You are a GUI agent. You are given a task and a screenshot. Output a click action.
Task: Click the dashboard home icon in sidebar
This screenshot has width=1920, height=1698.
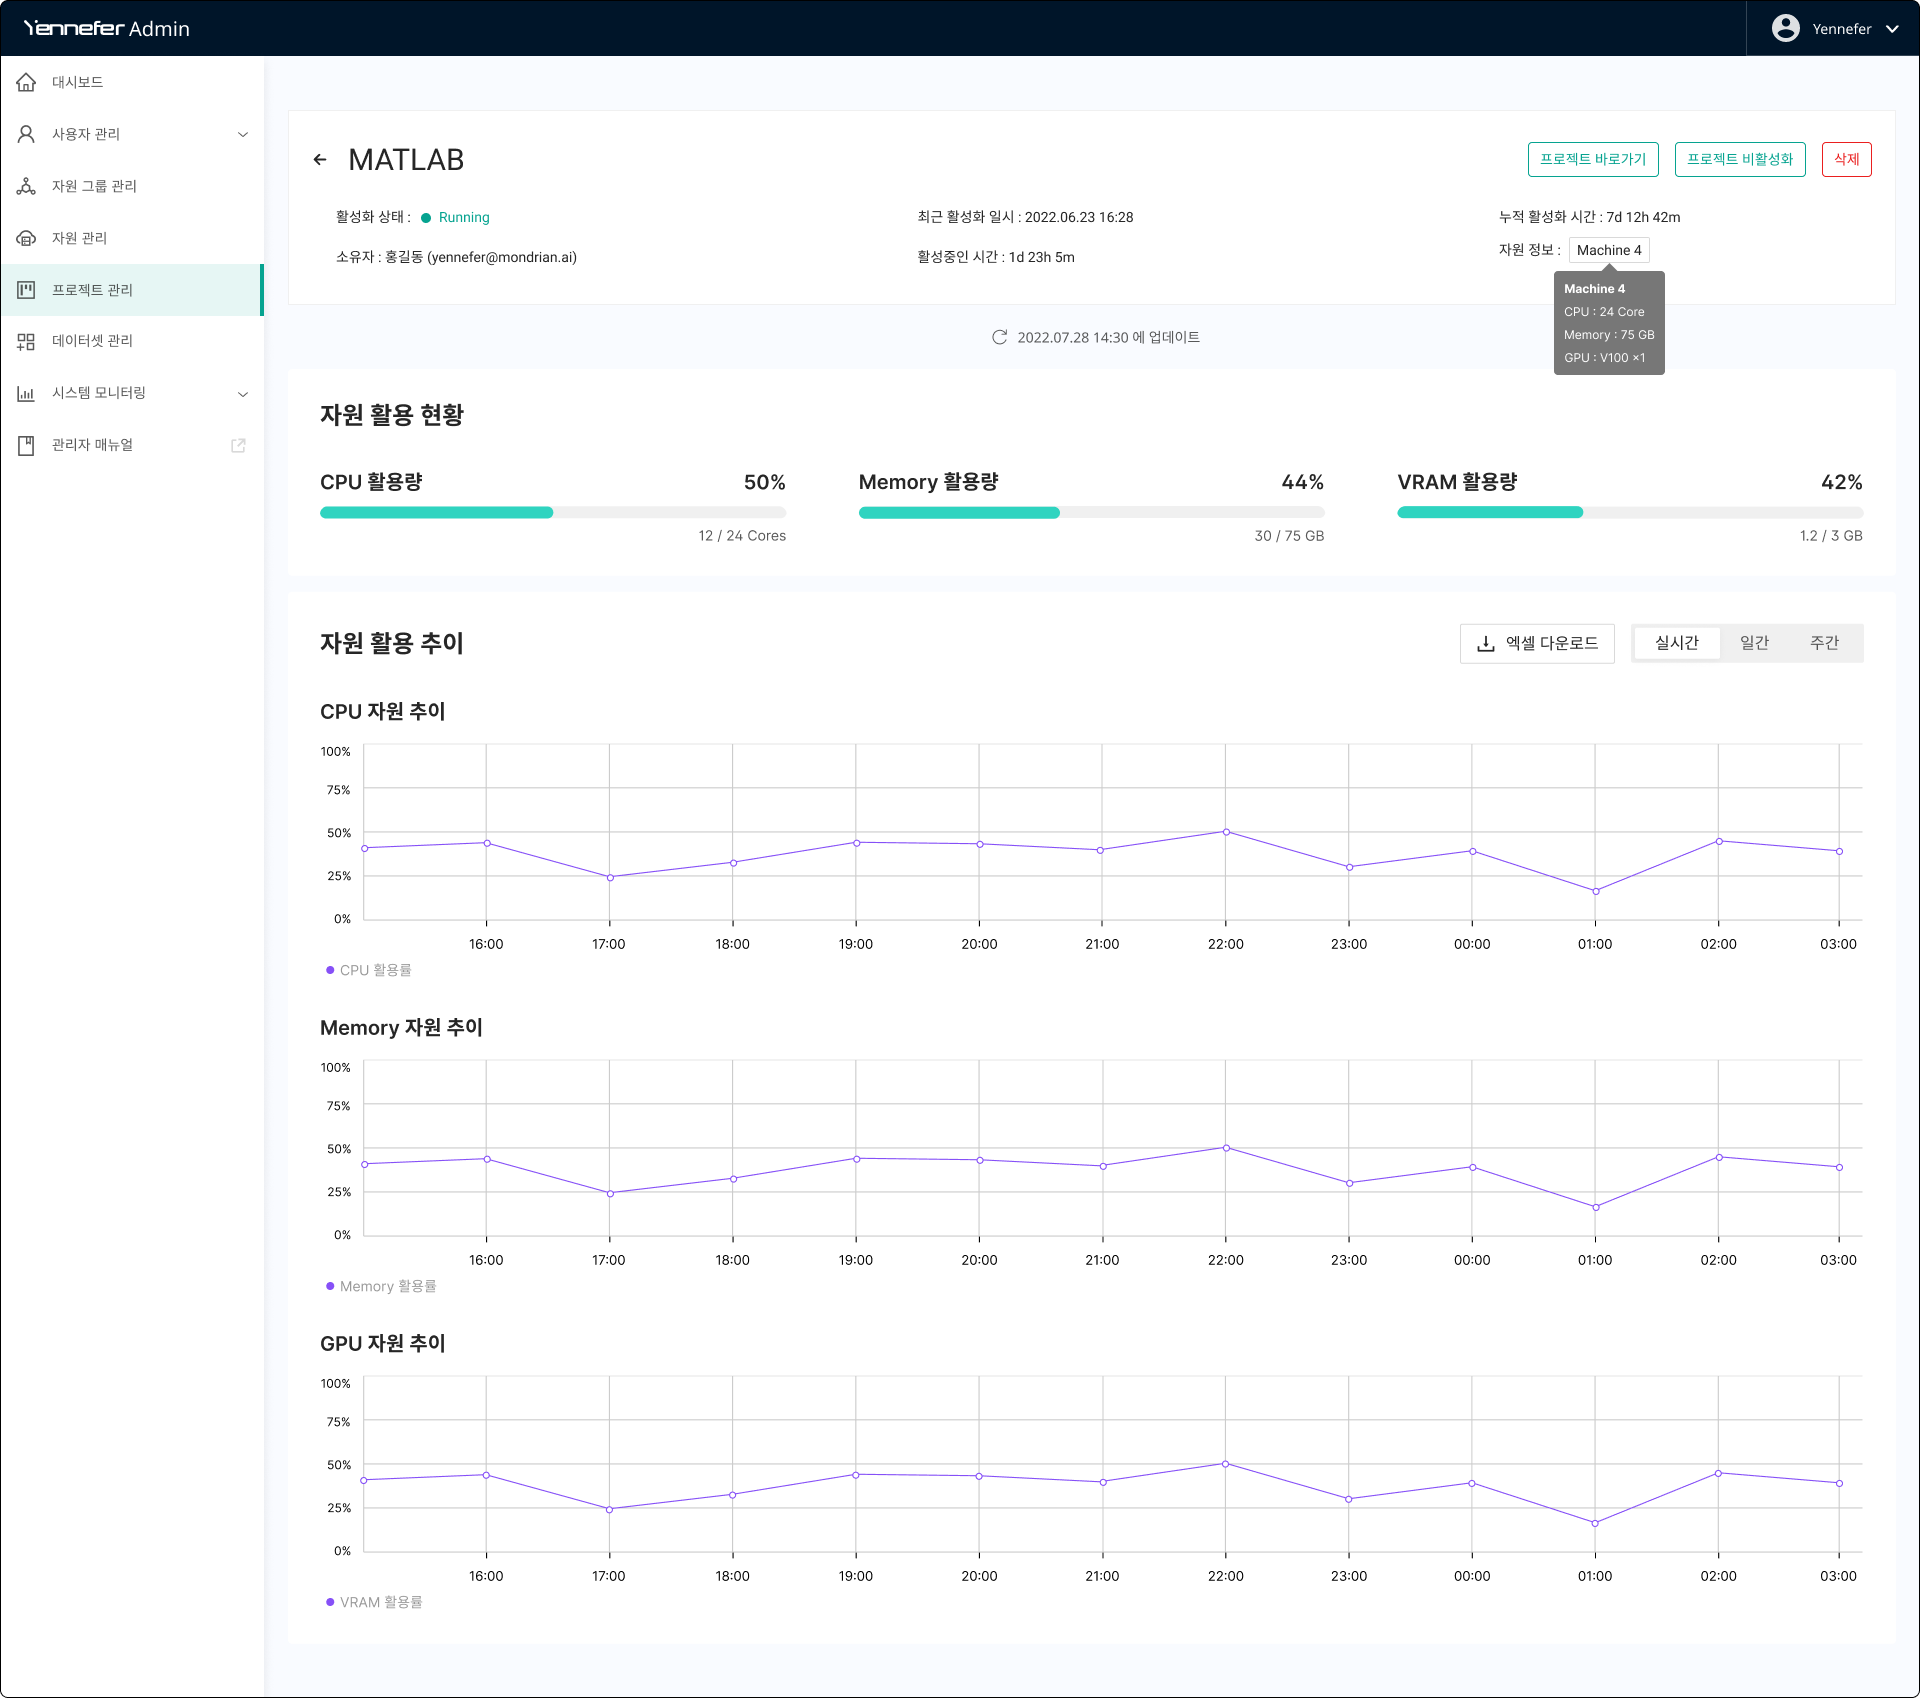[x=27, y=82]
